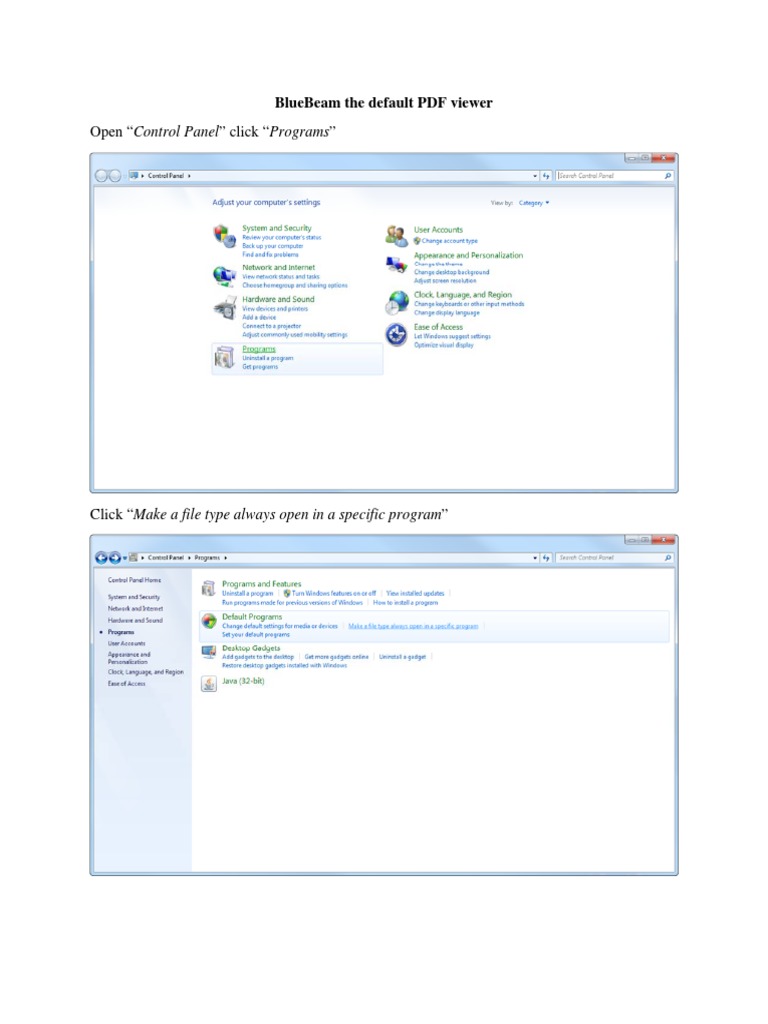This screenshot has height=1024, width=768.
Task: Click Change default settings for media or devices
Action: point(280,626)
